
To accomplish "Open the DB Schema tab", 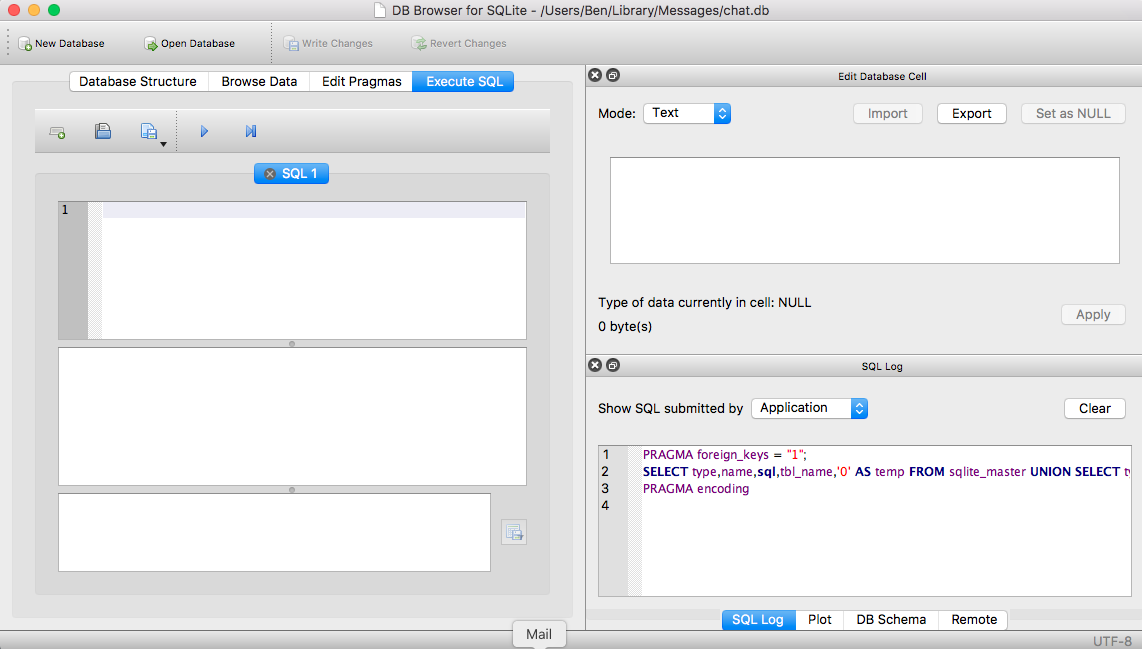I will (891, 620).
